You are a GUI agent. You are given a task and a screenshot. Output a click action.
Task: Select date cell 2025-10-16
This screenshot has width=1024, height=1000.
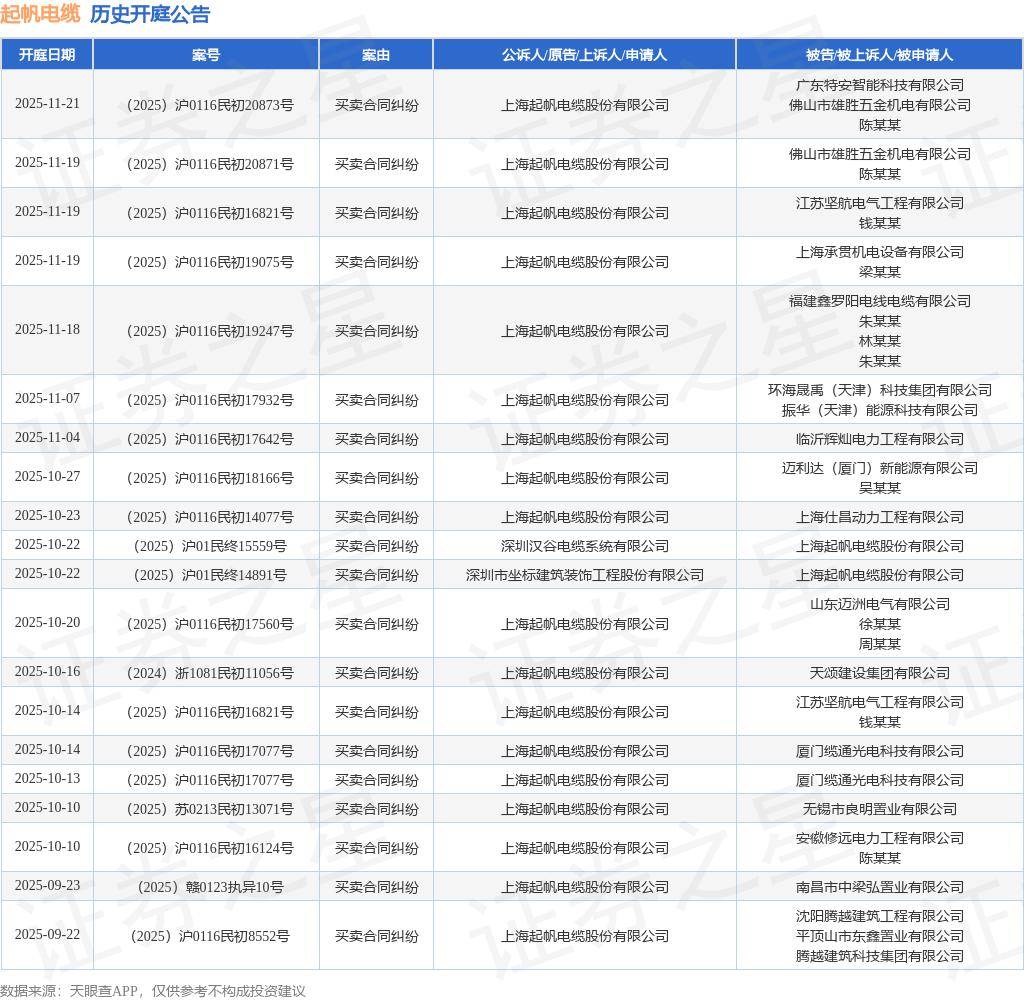pos(47,671)
